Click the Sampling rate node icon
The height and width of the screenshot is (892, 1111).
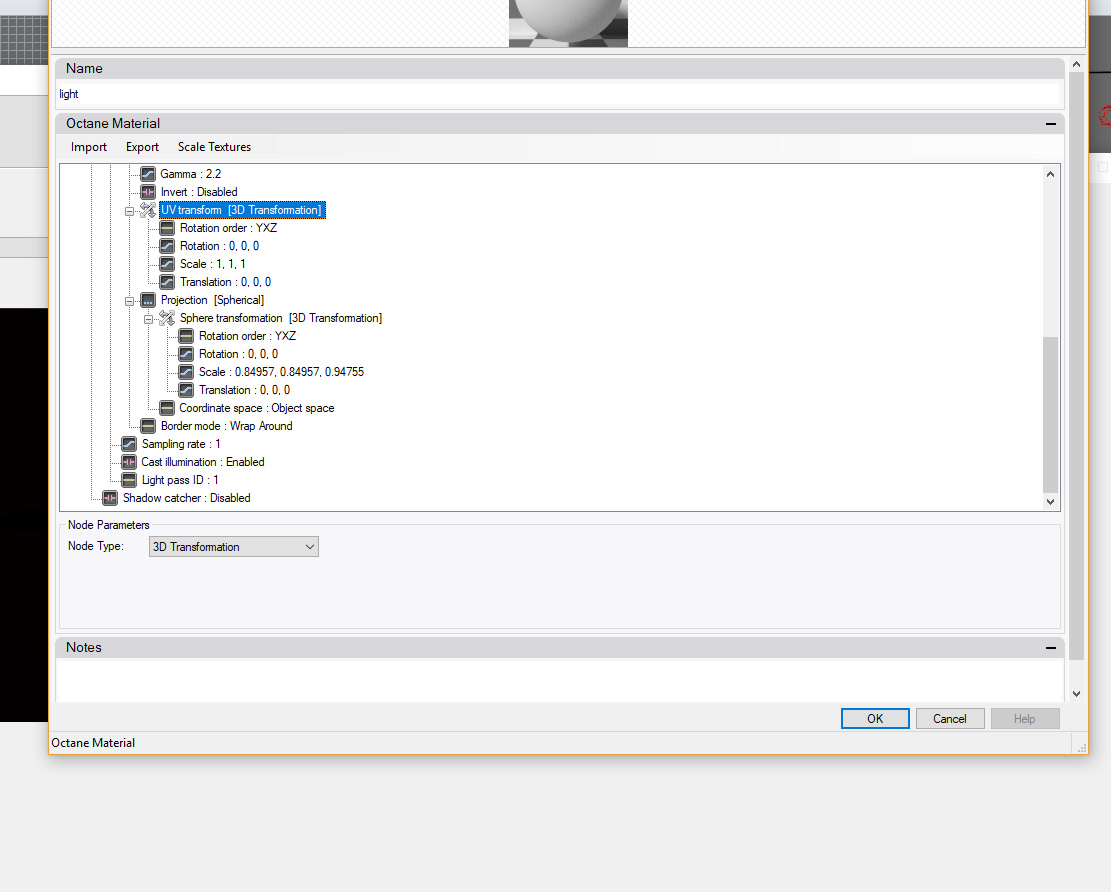(128, 444)
